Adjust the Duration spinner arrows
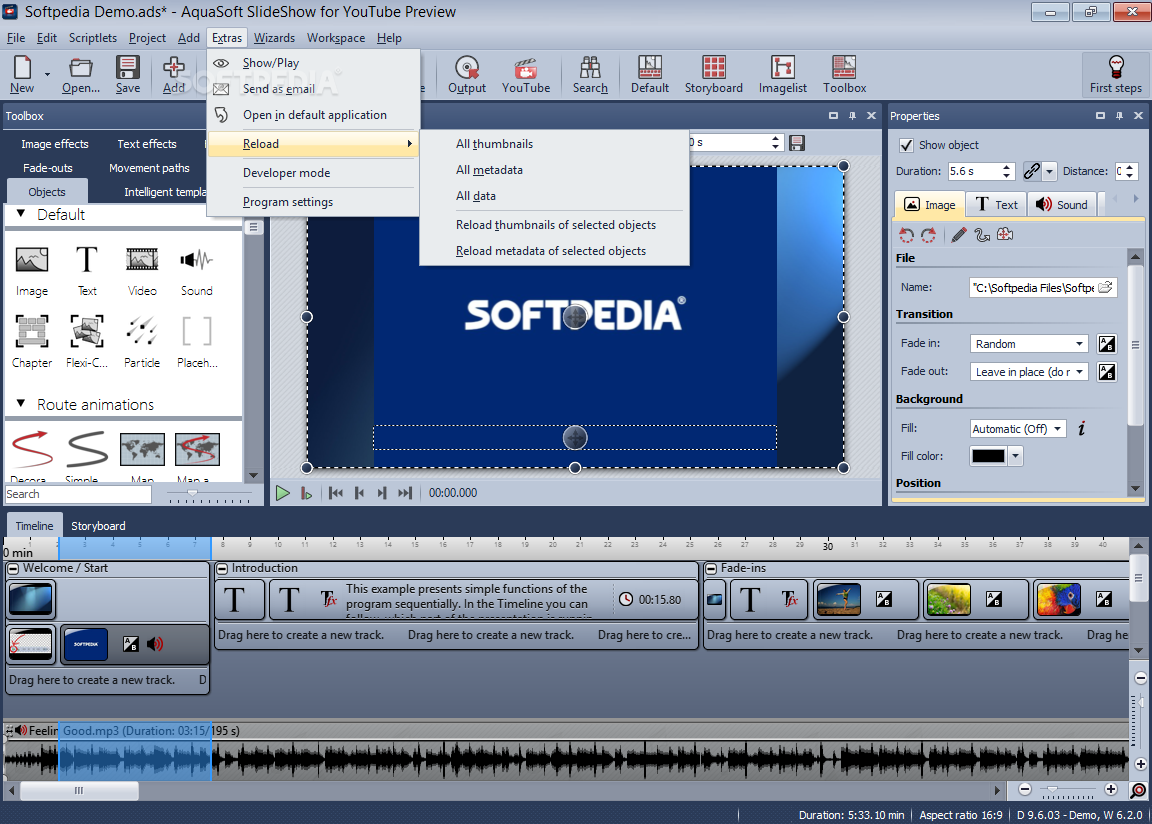 (1007, 171)
